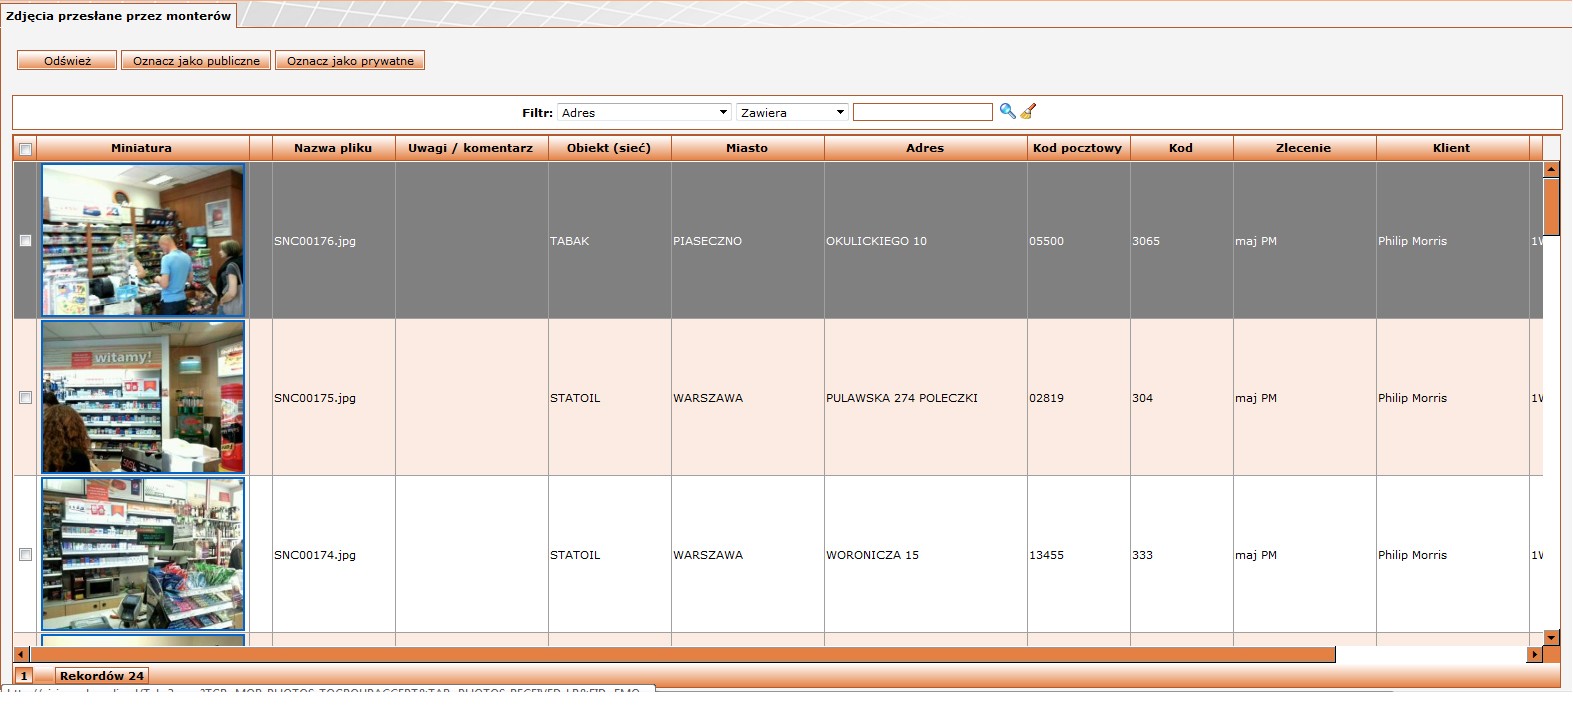Sort by Kod pocztowy column header

pyautogui.click(x=1077, y=148)
